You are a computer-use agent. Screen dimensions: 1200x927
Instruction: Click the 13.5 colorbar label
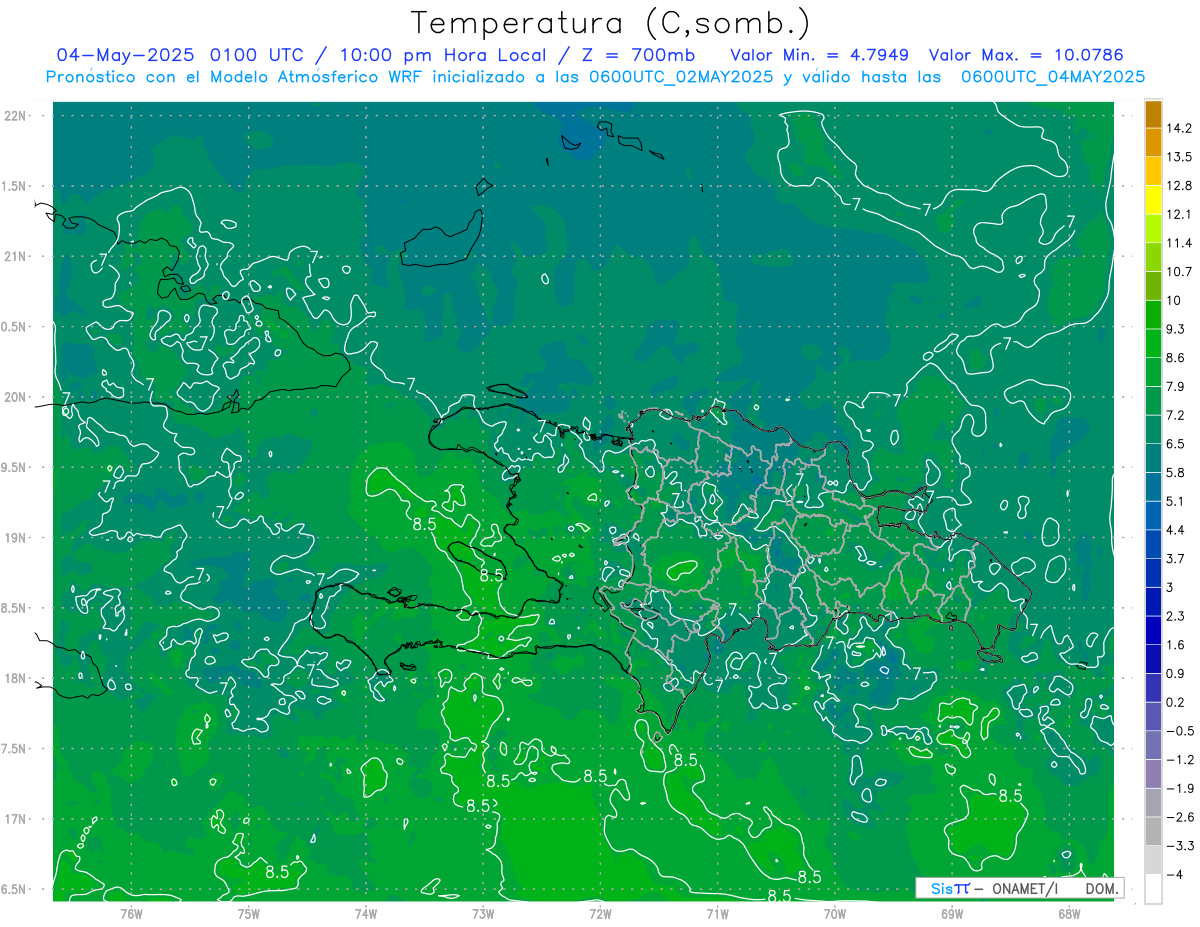1179,157
